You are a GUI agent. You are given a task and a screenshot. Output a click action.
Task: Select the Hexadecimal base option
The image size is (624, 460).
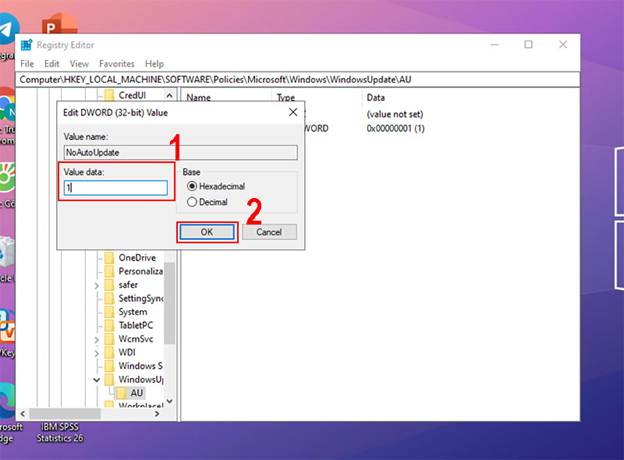[192, 186]
